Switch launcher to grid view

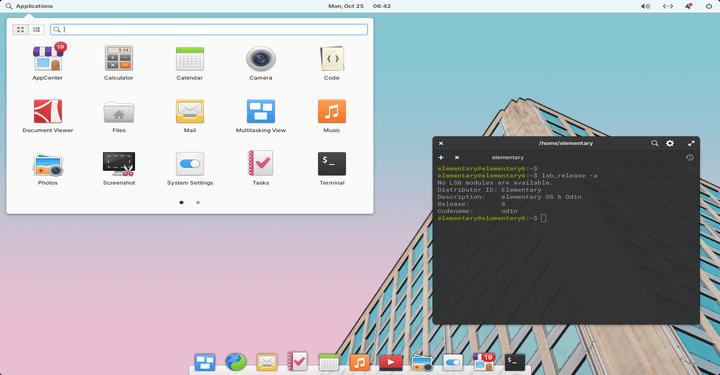pyautogui.click(x=20, y=29)
